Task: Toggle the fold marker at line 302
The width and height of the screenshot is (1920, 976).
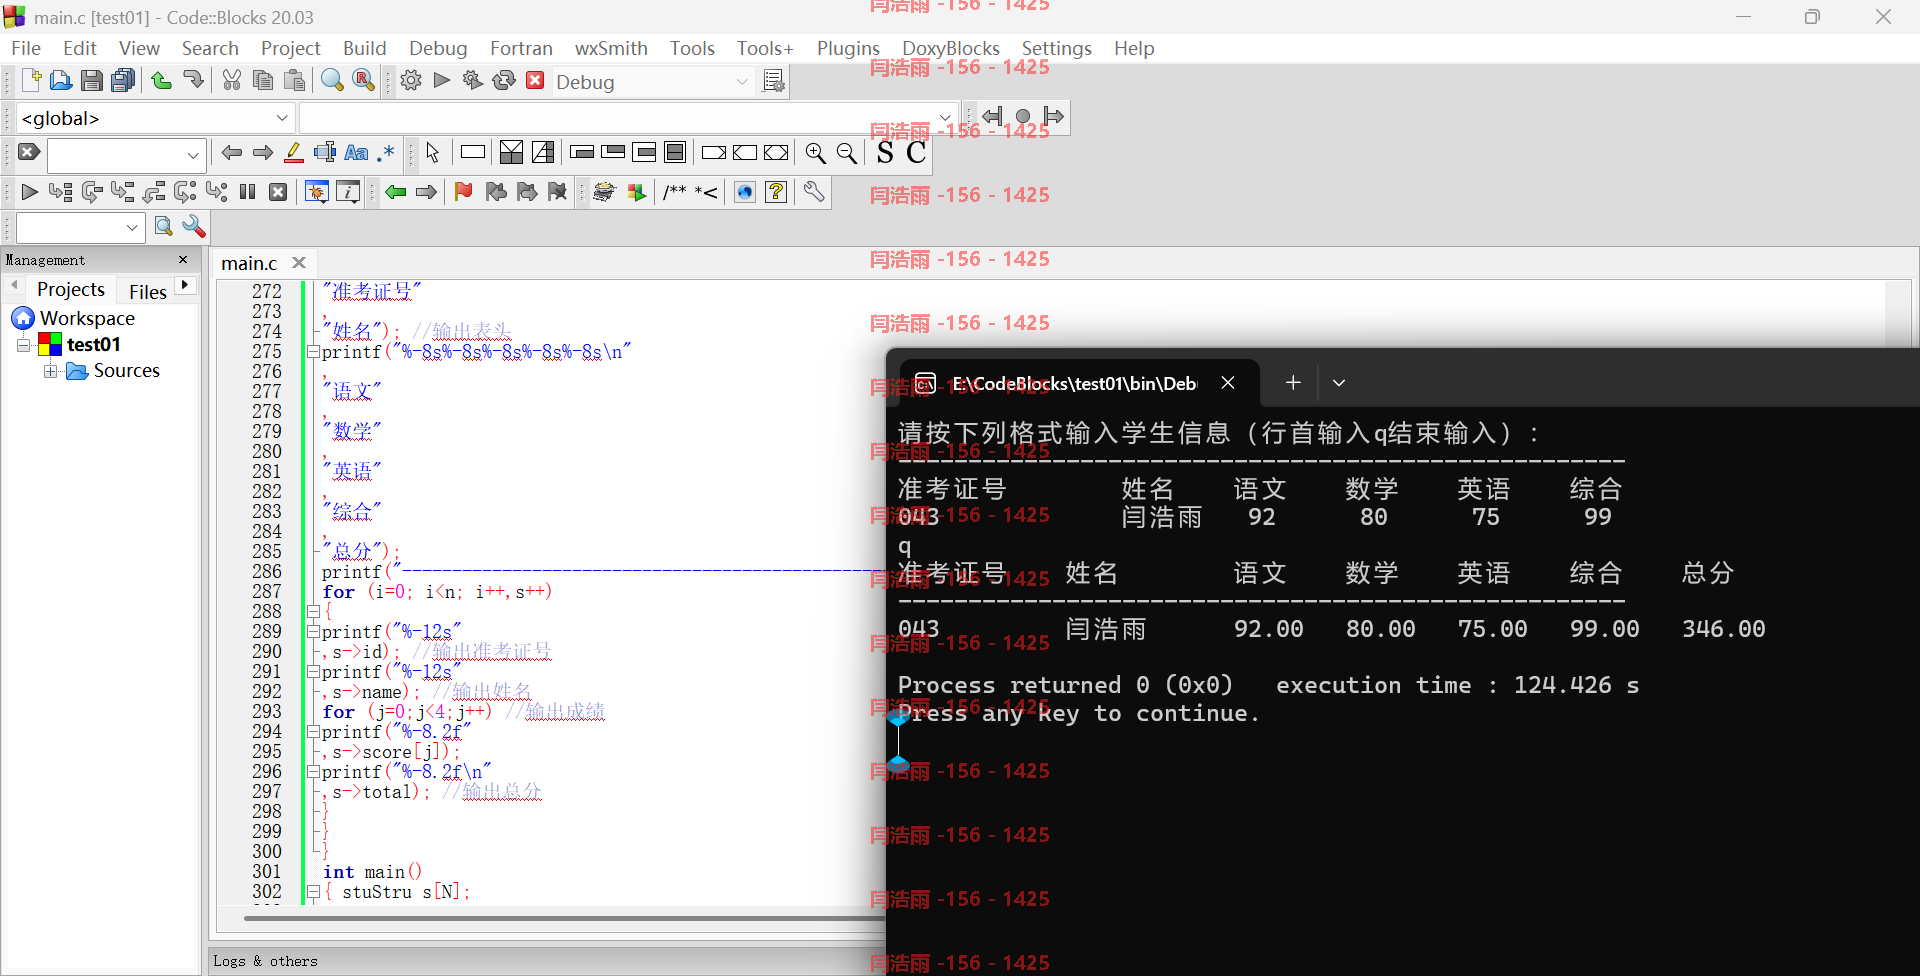Action: tap(313, 892)
